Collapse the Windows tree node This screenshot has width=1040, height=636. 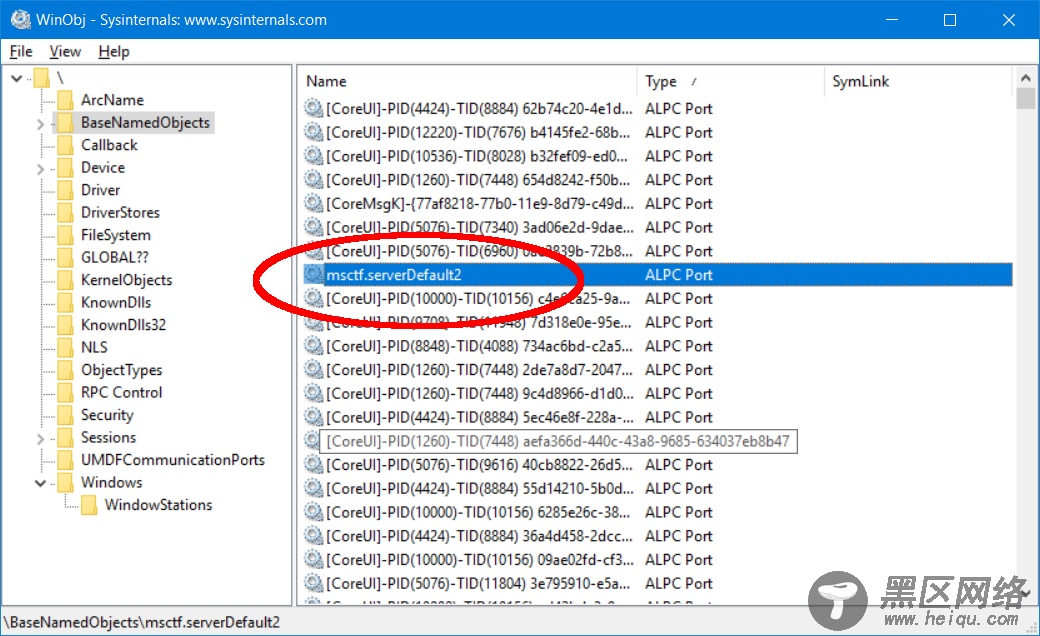coord(40,483)
